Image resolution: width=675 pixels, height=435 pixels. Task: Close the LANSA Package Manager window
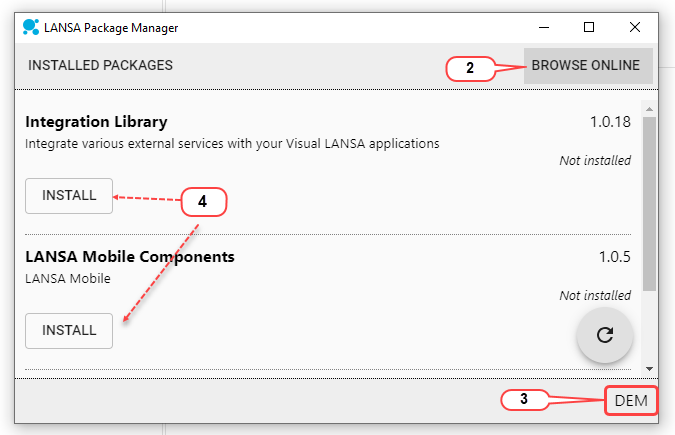635,27
